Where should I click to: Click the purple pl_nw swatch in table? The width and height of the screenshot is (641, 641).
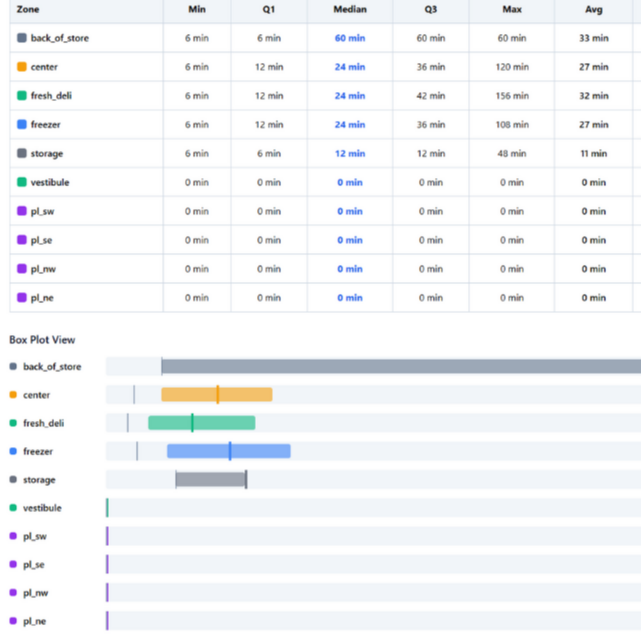pos(22,269)
